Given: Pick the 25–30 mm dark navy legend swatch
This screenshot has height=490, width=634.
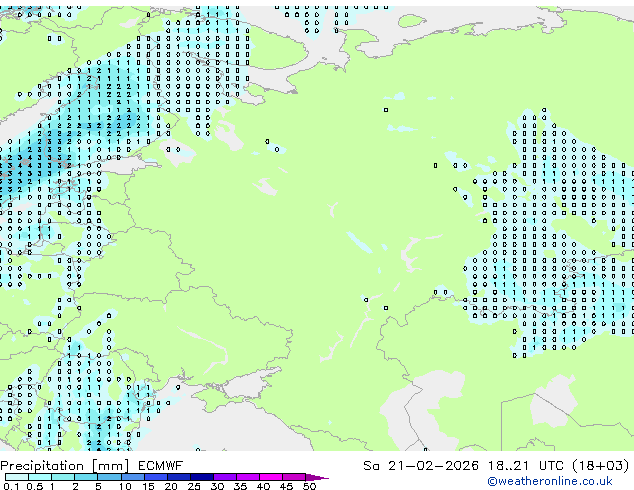Looking at the screenshot, I should 202,477.
